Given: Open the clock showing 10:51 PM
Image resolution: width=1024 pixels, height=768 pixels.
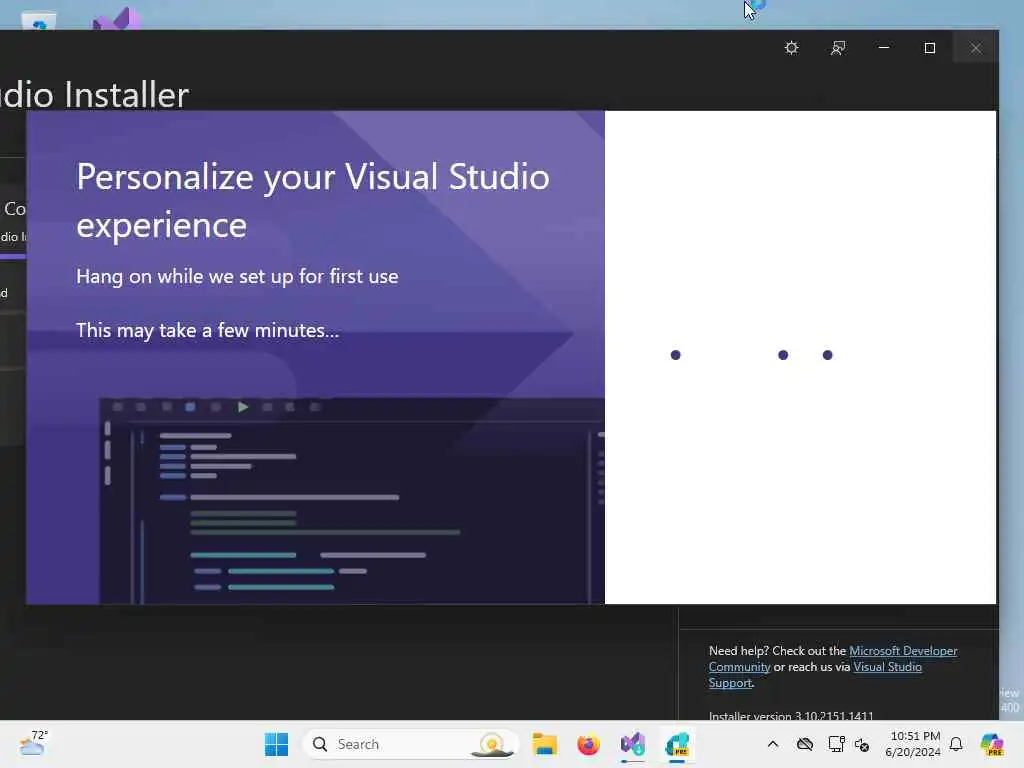Looking at the screenshot, I should [914, 744].
